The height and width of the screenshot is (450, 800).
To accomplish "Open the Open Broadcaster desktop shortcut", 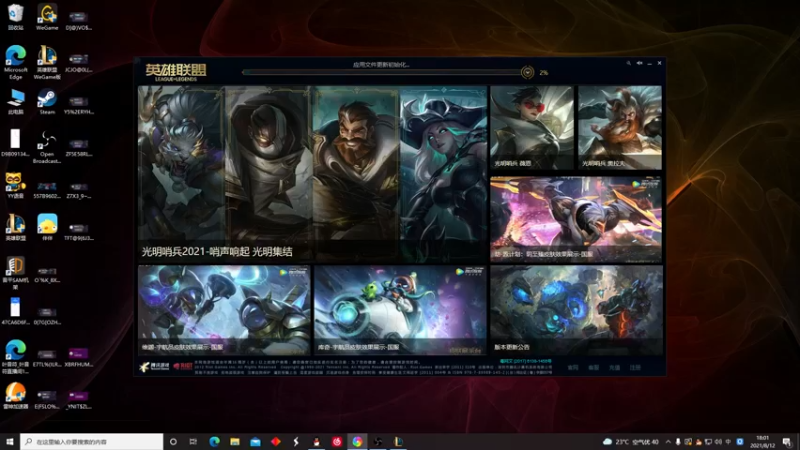I will coord(47,147).
